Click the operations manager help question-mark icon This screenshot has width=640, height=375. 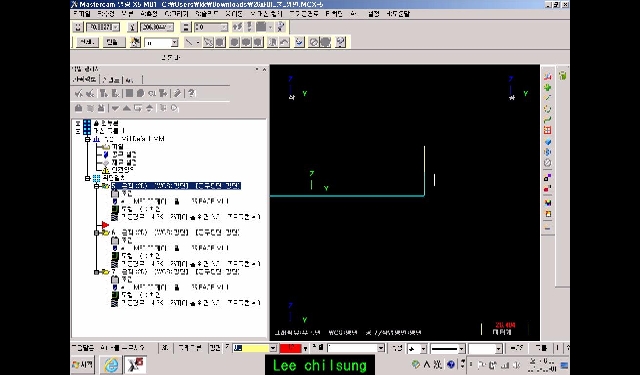tap(191, 93)
